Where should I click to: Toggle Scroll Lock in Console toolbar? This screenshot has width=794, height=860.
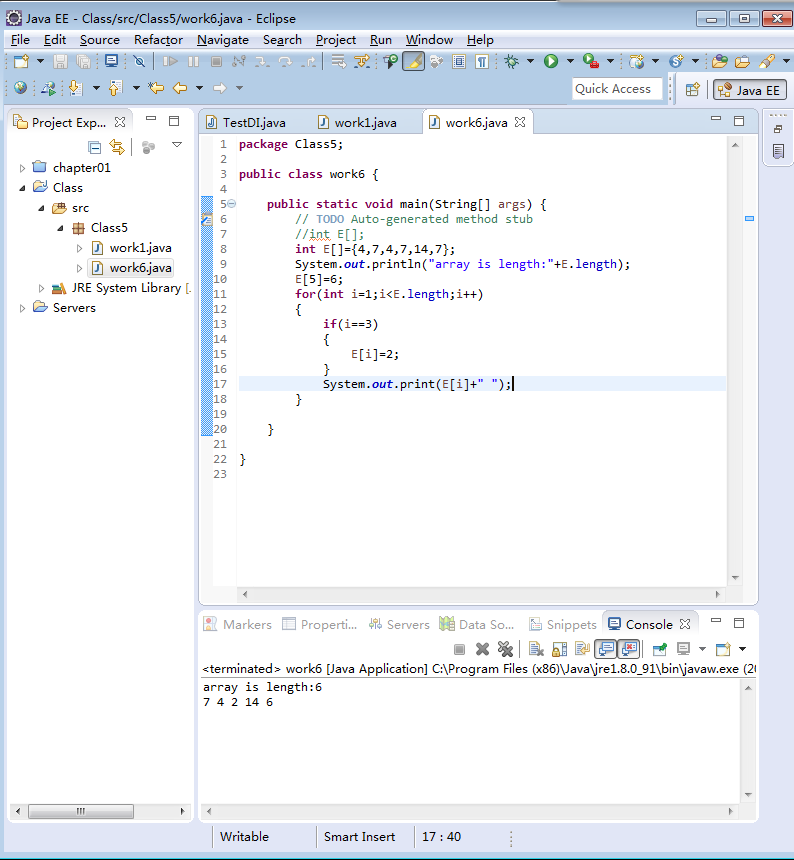tap(560, 650)
